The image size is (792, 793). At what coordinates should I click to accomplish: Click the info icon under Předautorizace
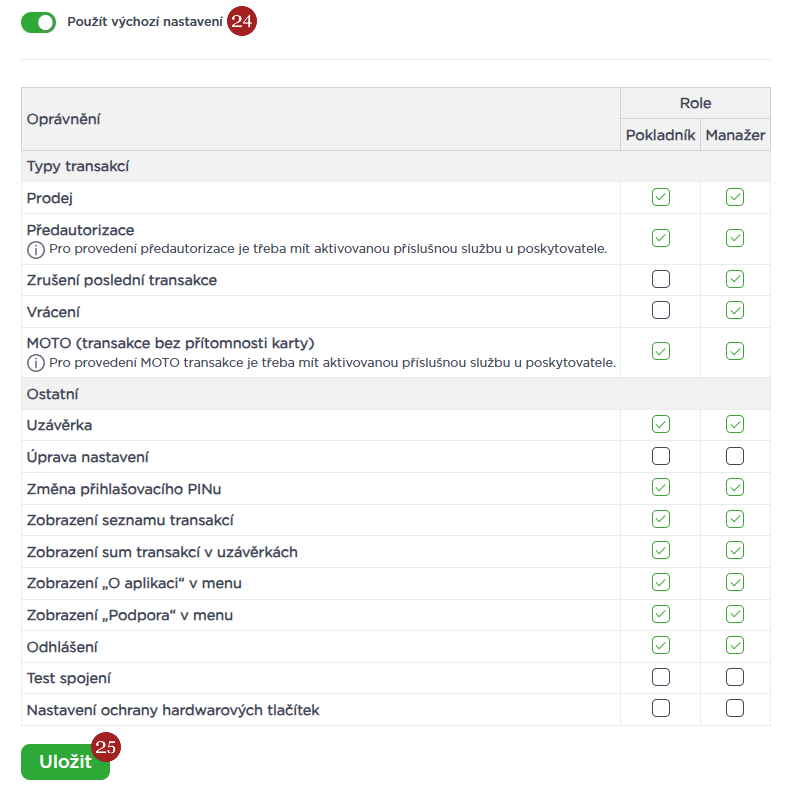(x=36, y=248)
